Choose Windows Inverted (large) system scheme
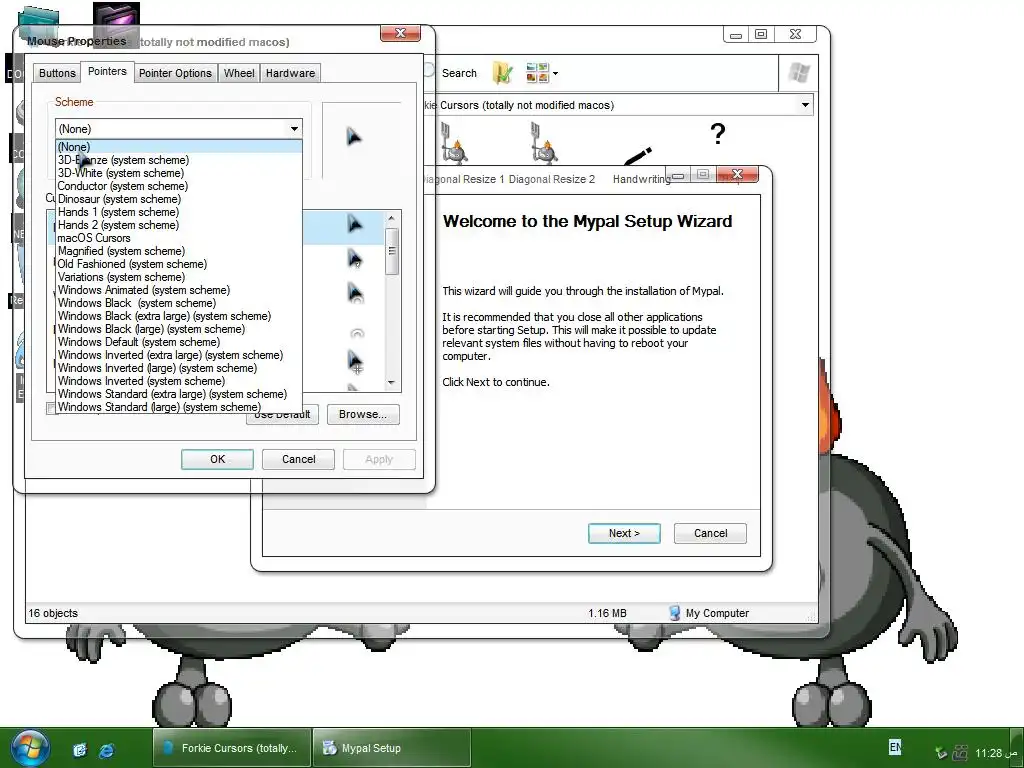Screen dimensions: 1024x768 coord(179,368)
